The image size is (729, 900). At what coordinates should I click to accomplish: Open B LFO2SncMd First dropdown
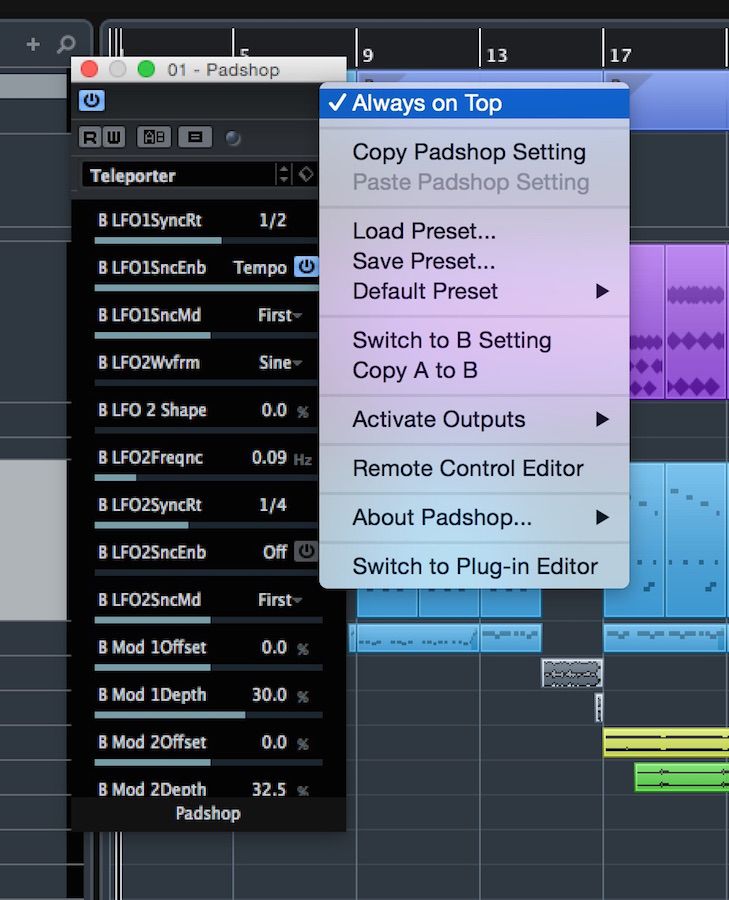coord(280,600)
